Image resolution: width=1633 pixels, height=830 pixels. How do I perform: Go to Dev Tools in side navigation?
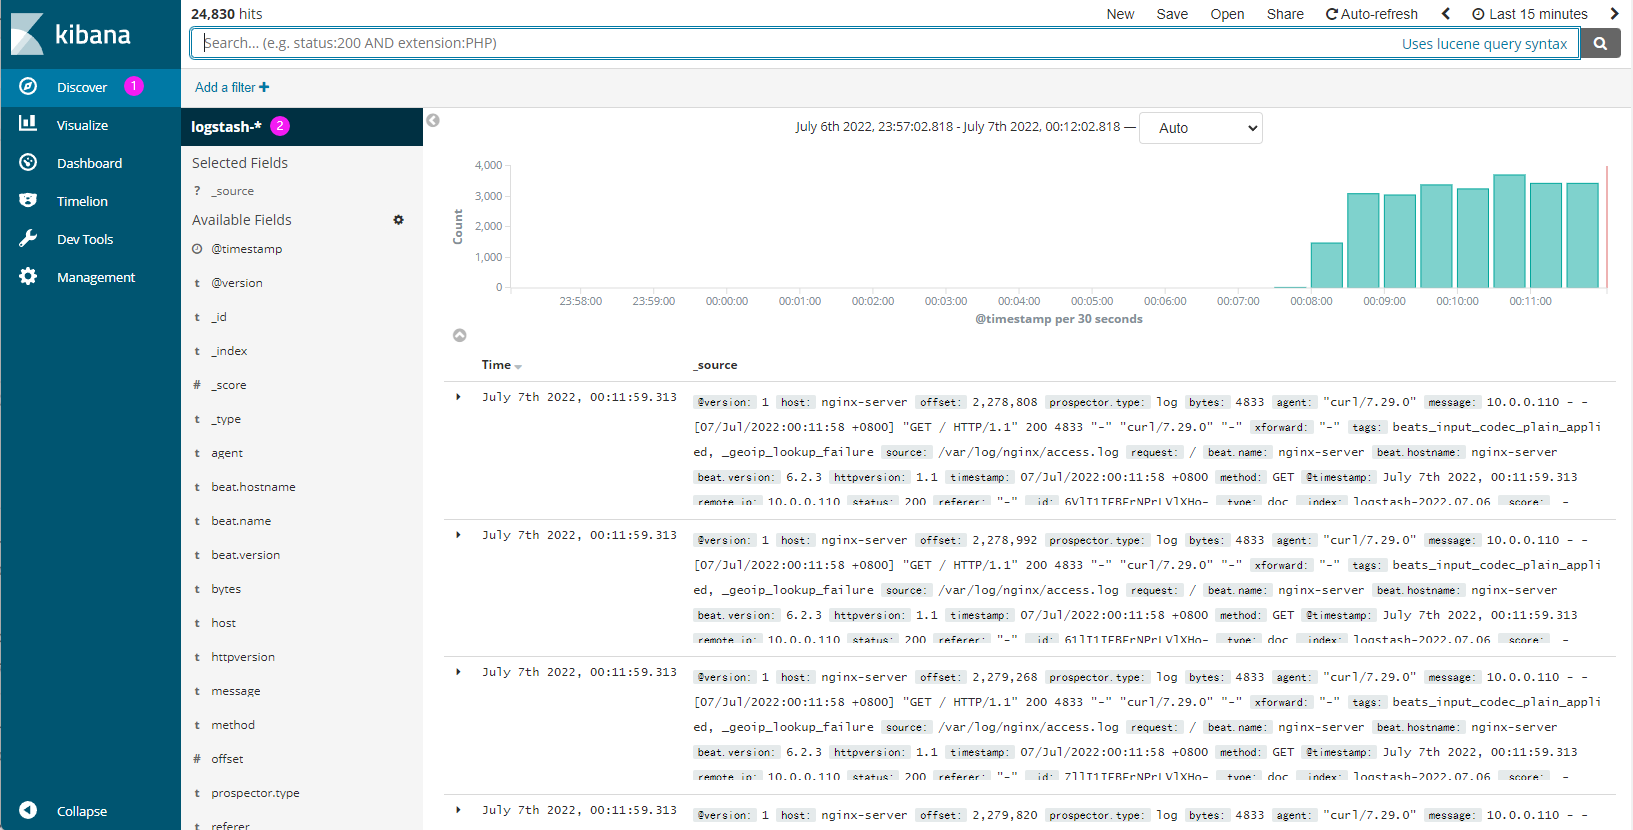pos(85,239)
